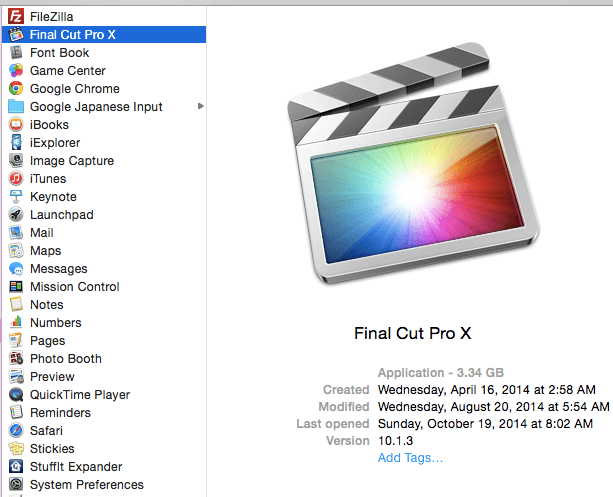Select the QuickTime Player icon

click(x=16, y=395)
